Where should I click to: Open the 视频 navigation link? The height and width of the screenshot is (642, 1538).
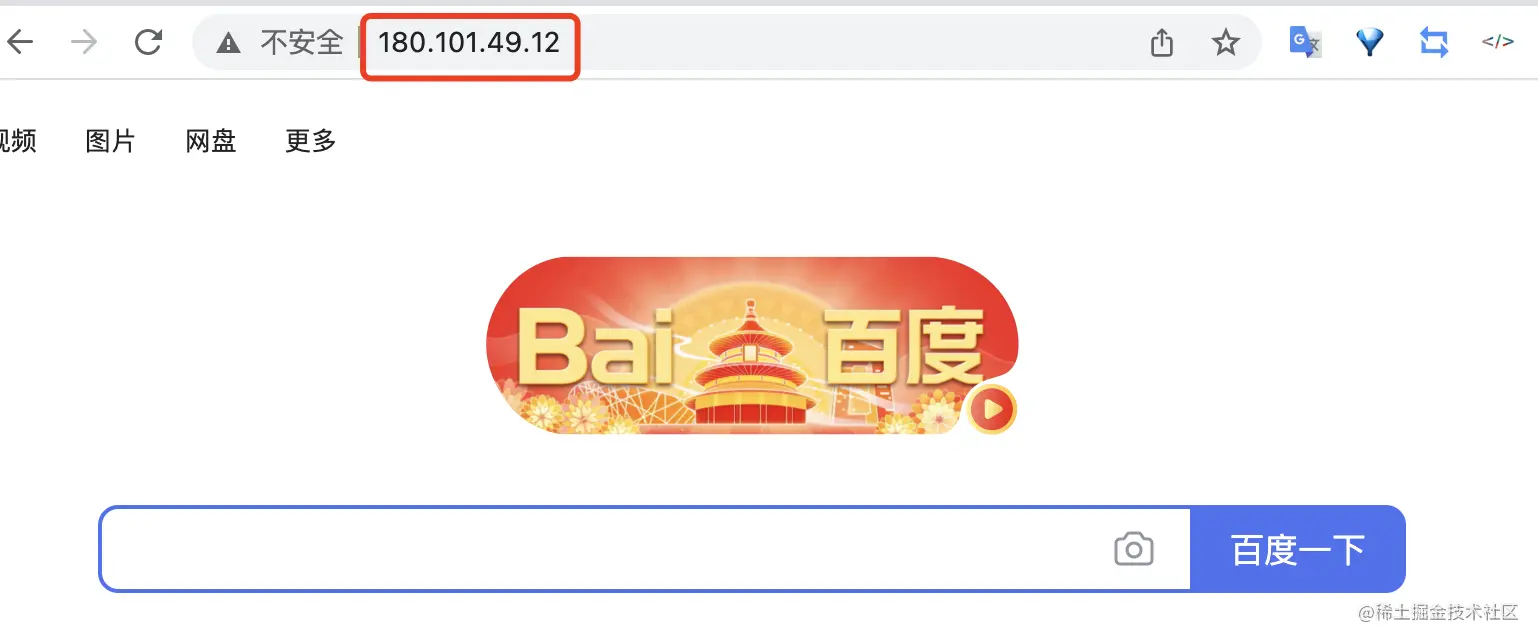tap(17, 141)
